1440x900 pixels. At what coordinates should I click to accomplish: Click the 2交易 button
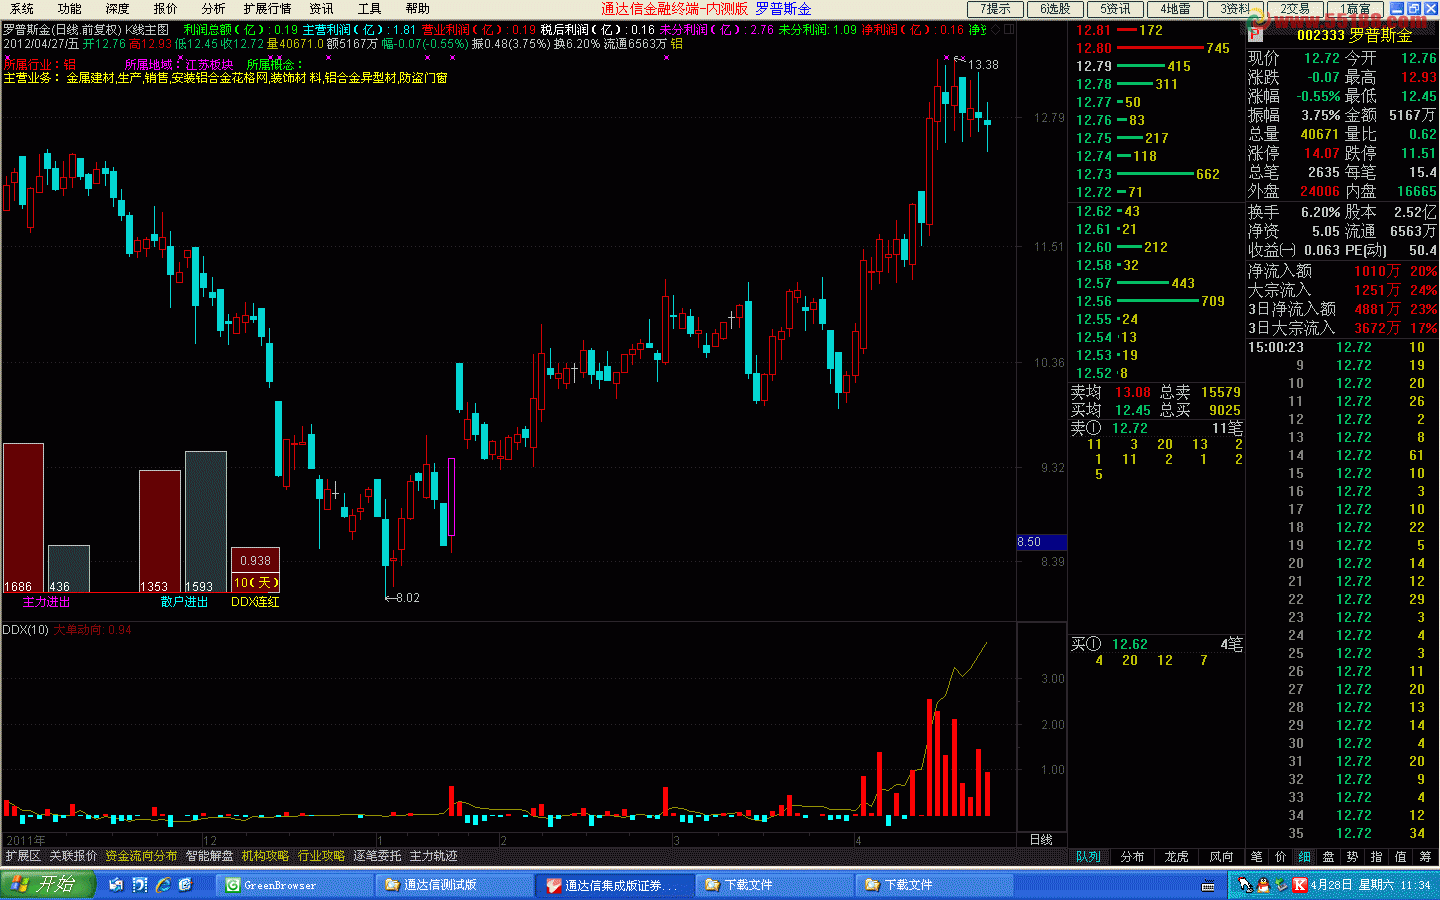[x=1295, y=9]
